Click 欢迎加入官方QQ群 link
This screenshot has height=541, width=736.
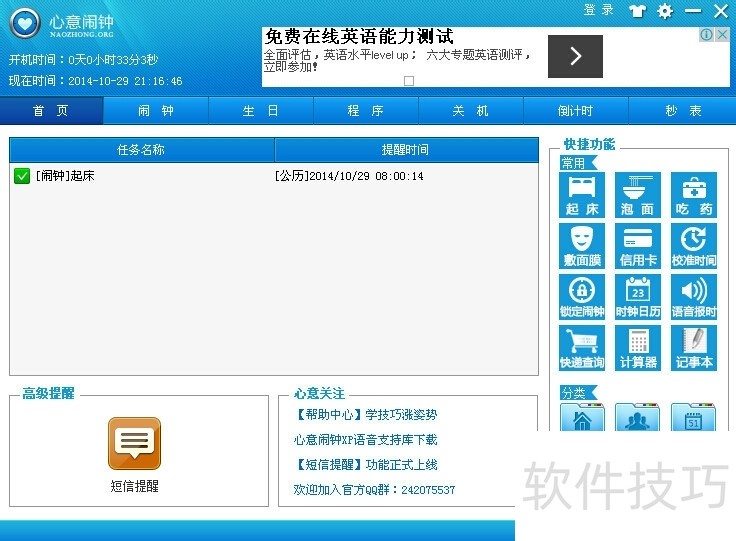pos(374,490)
